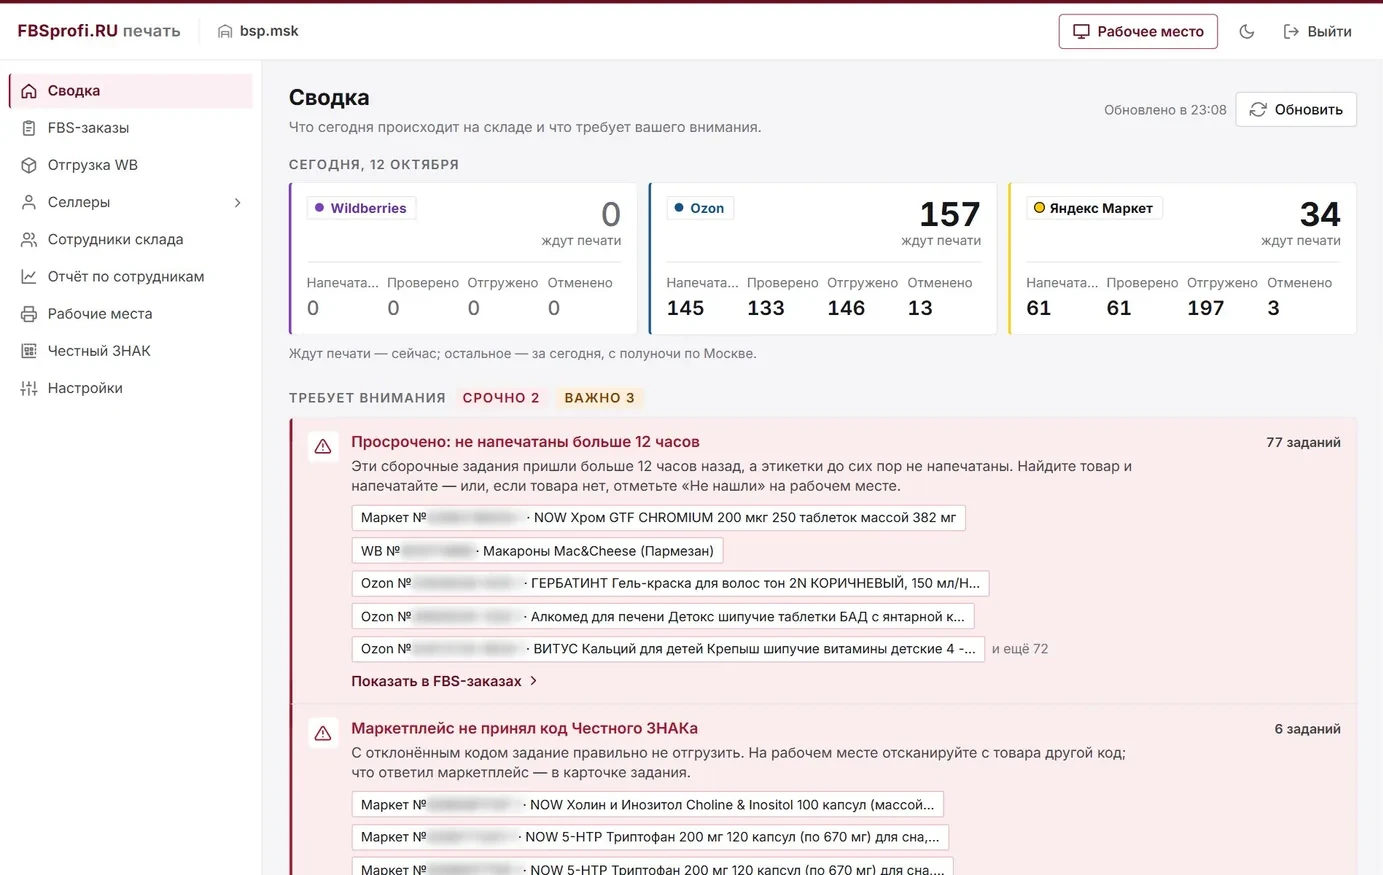Click the Обновить button
This screenshot has width=1383, height=875.
tap(1296, 109)
